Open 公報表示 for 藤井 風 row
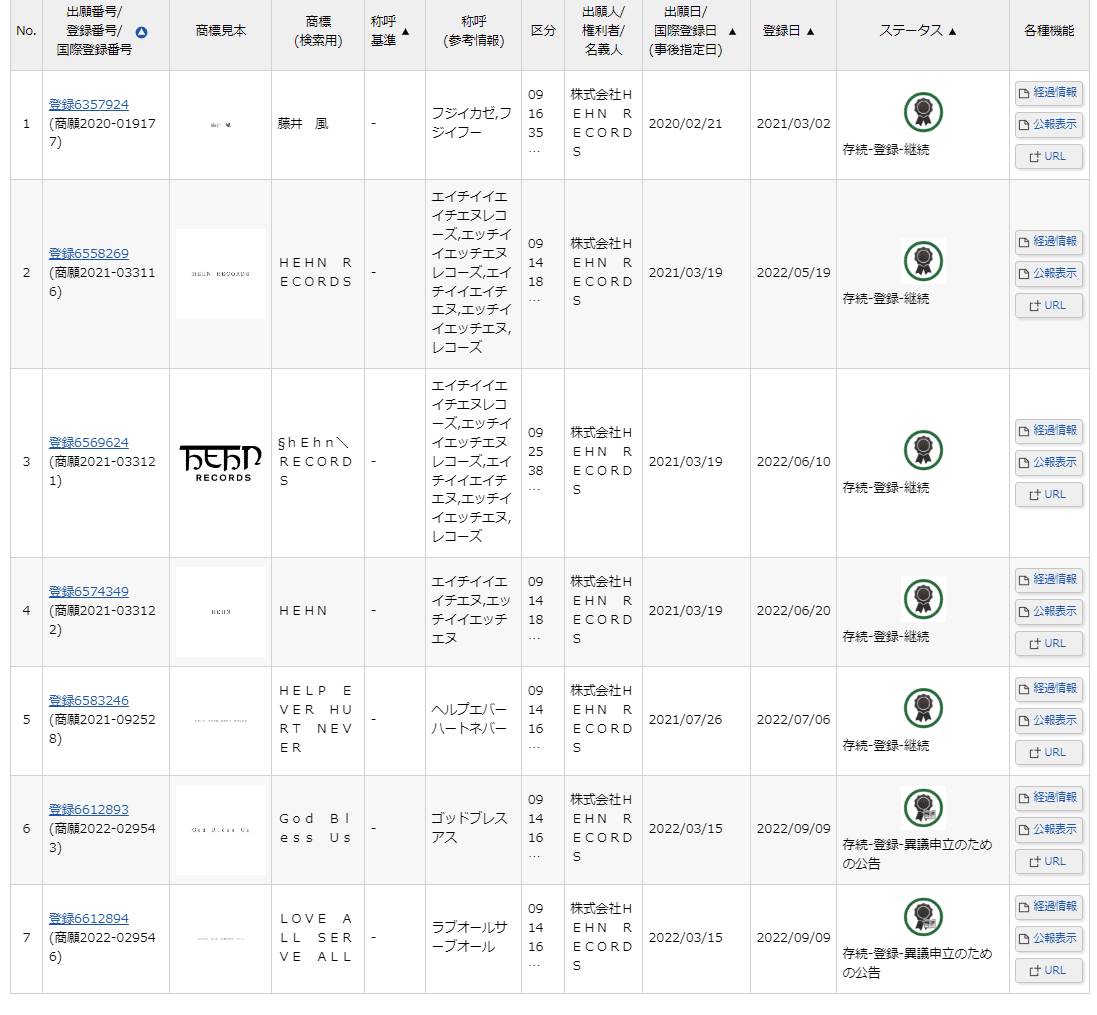Screen dimensions: 1097x1015 [x=1049, y=125]
